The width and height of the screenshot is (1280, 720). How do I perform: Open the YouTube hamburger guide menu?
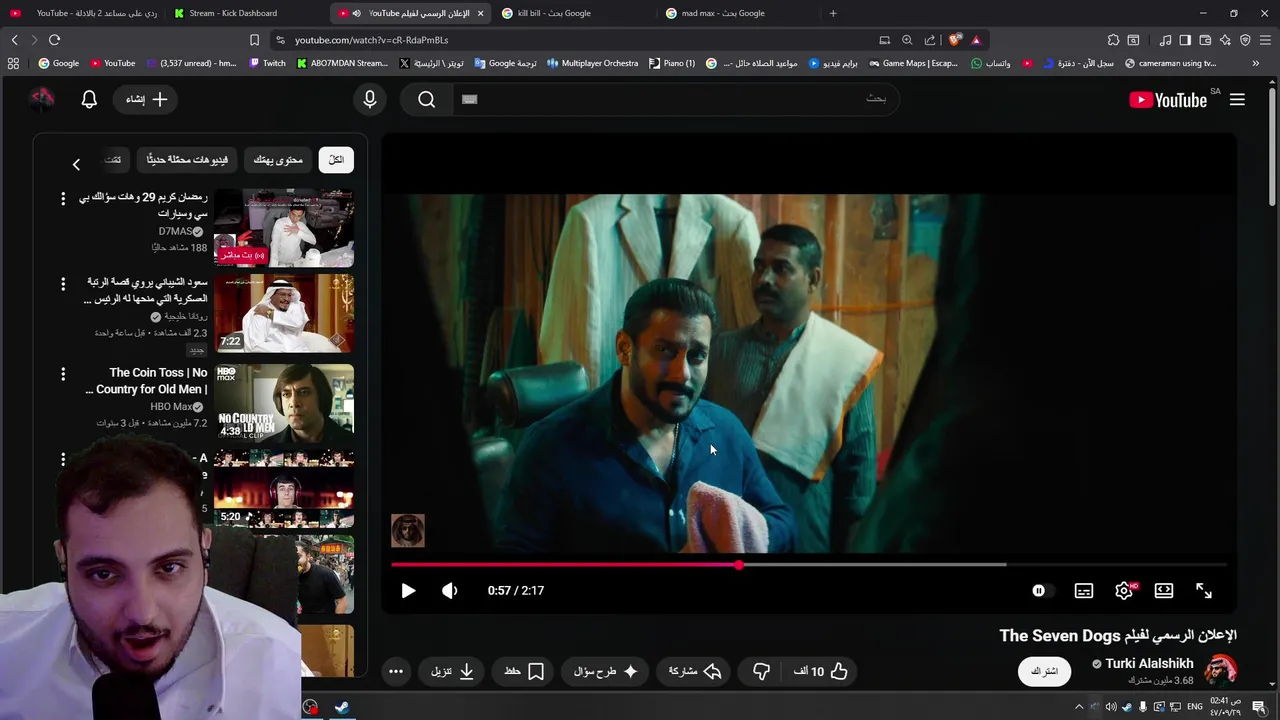[x=1237, y=100]
